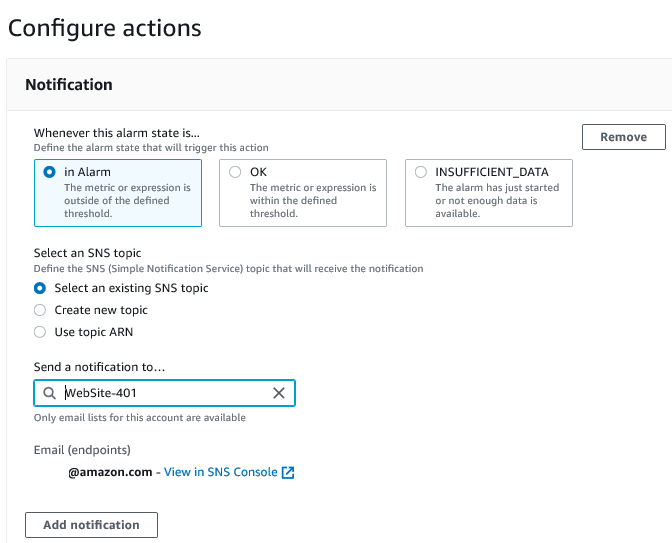This screenshot has width=672, height=543.
Task: Switch to the "Create new topic" option
Action: 40,310
